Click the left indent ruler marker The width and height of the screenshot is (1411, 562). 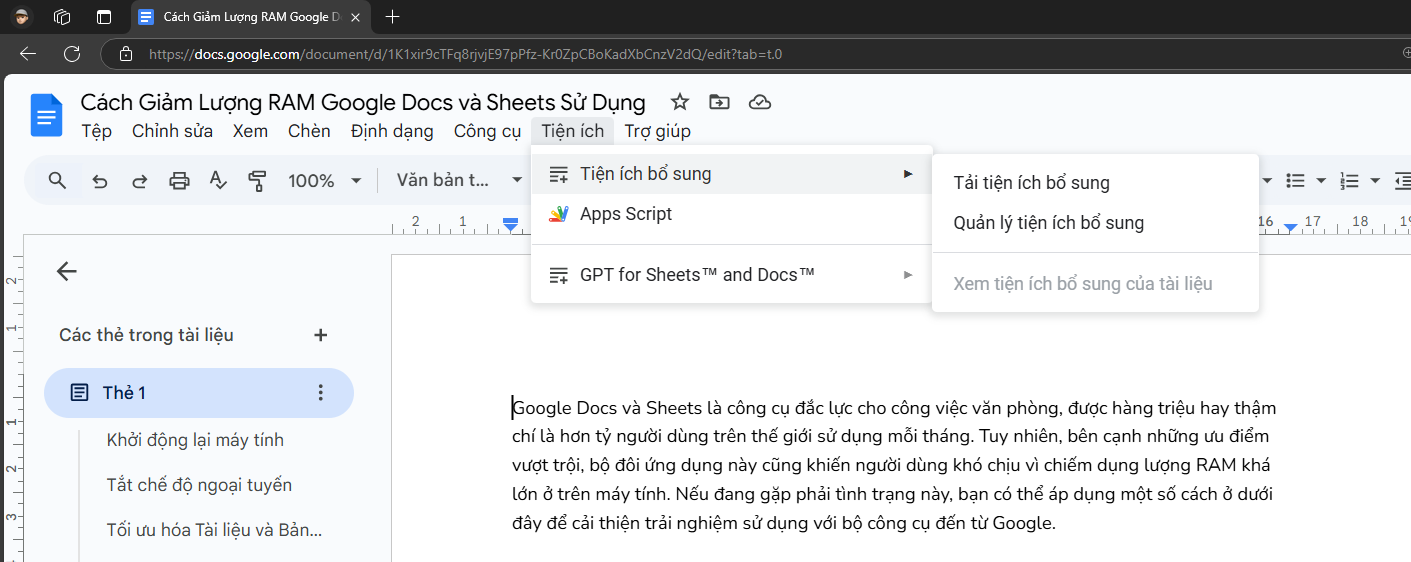[511, 224]
